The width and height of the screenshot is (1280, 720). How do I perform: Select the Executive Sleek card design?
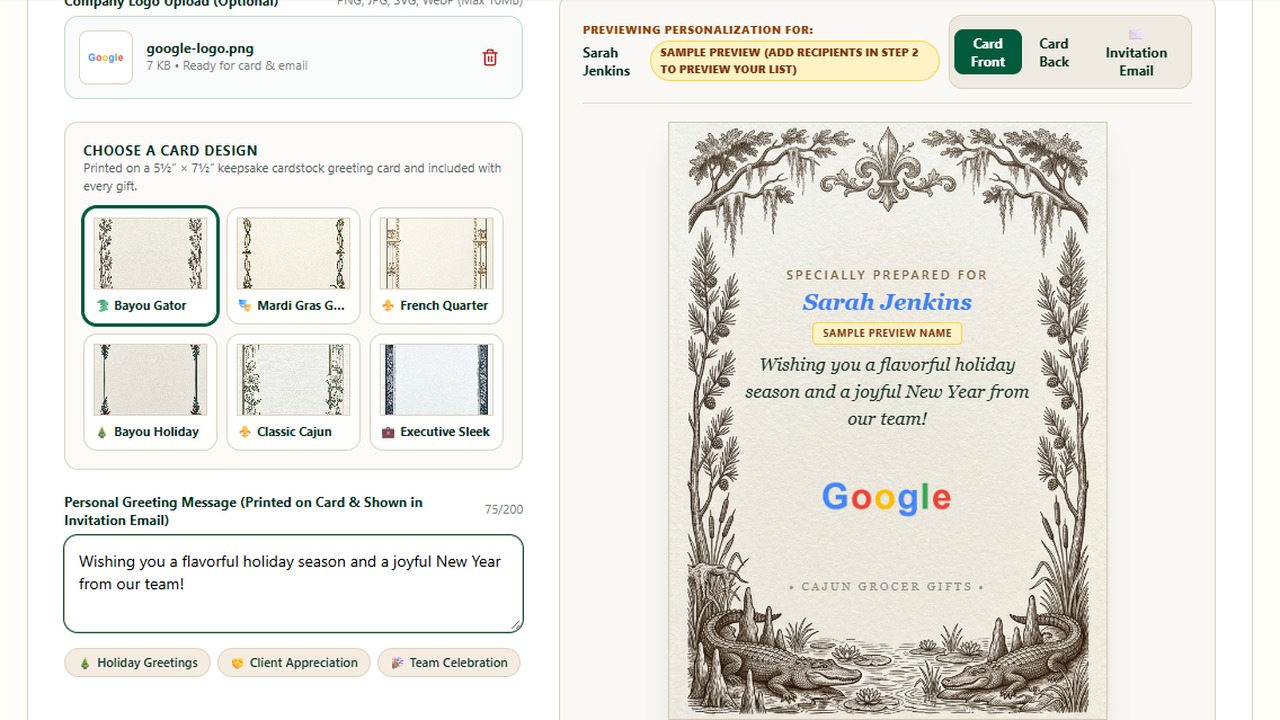(x=436, y=392)
